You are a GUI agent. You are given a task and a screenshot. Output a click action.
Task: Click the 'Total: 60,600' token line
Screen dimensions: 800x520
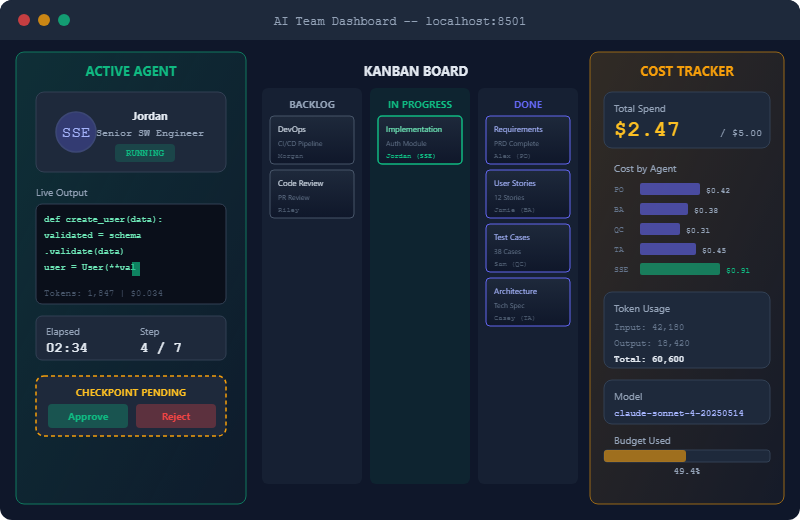click(x=649, y=359)
